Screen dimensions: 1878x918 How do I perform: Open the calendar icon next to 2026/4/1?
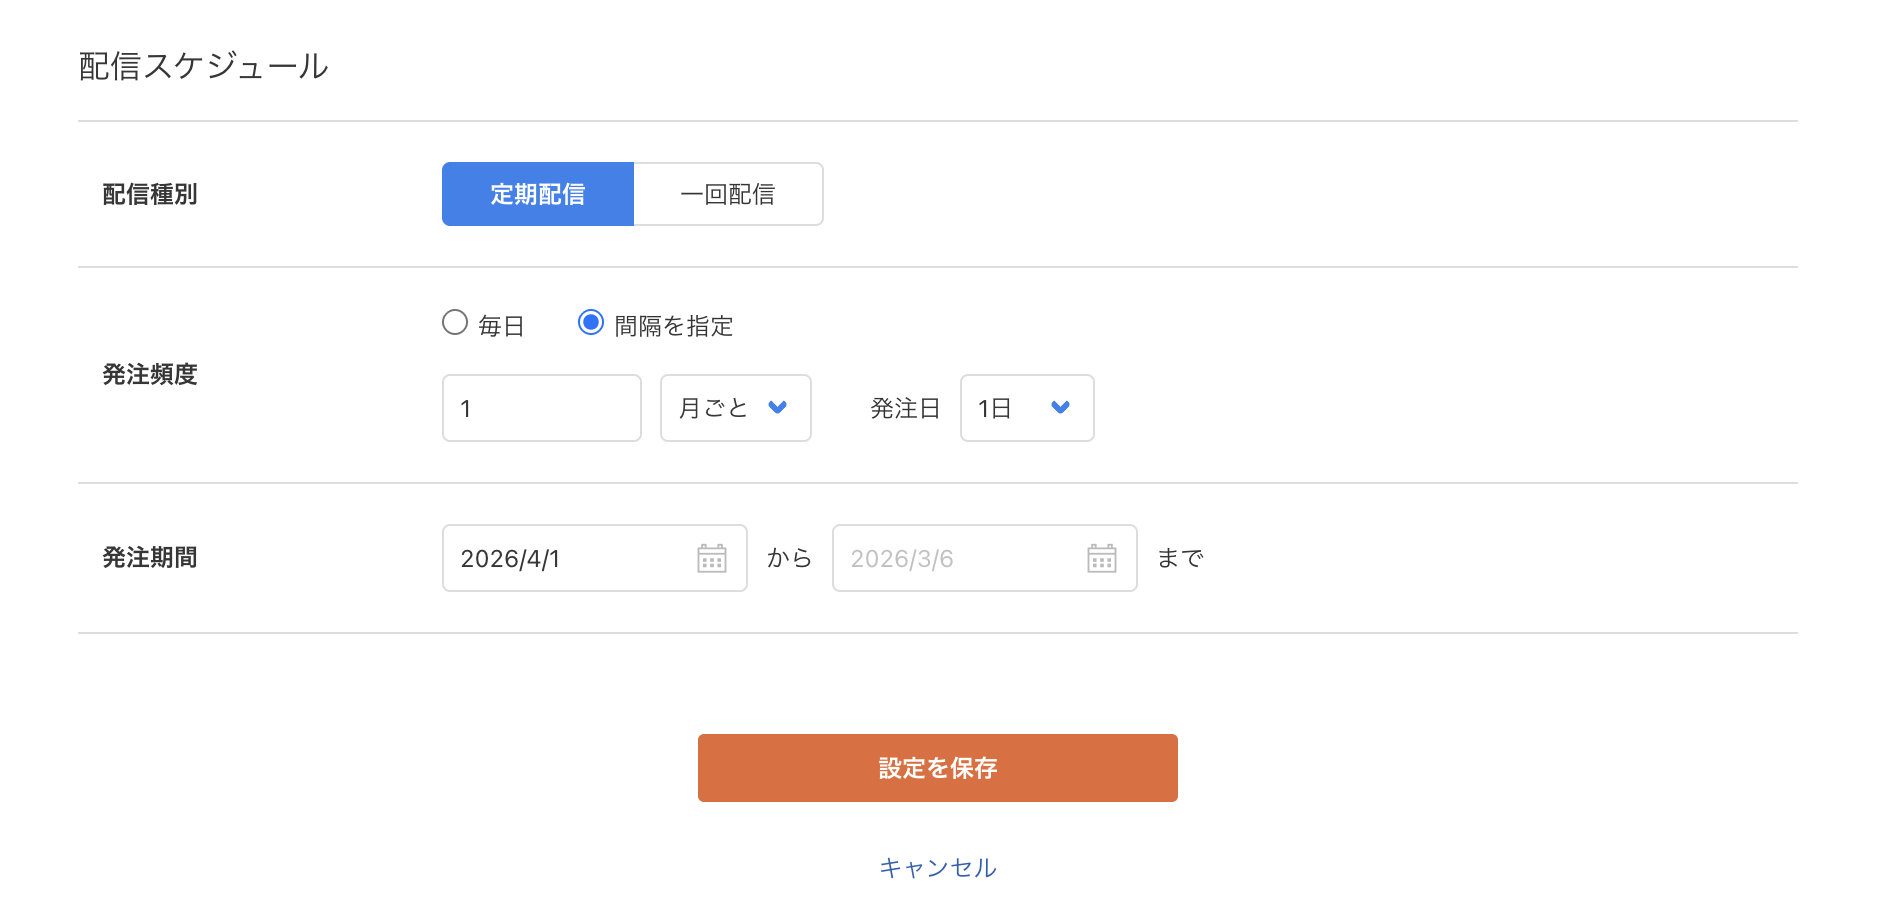point(711,558)
